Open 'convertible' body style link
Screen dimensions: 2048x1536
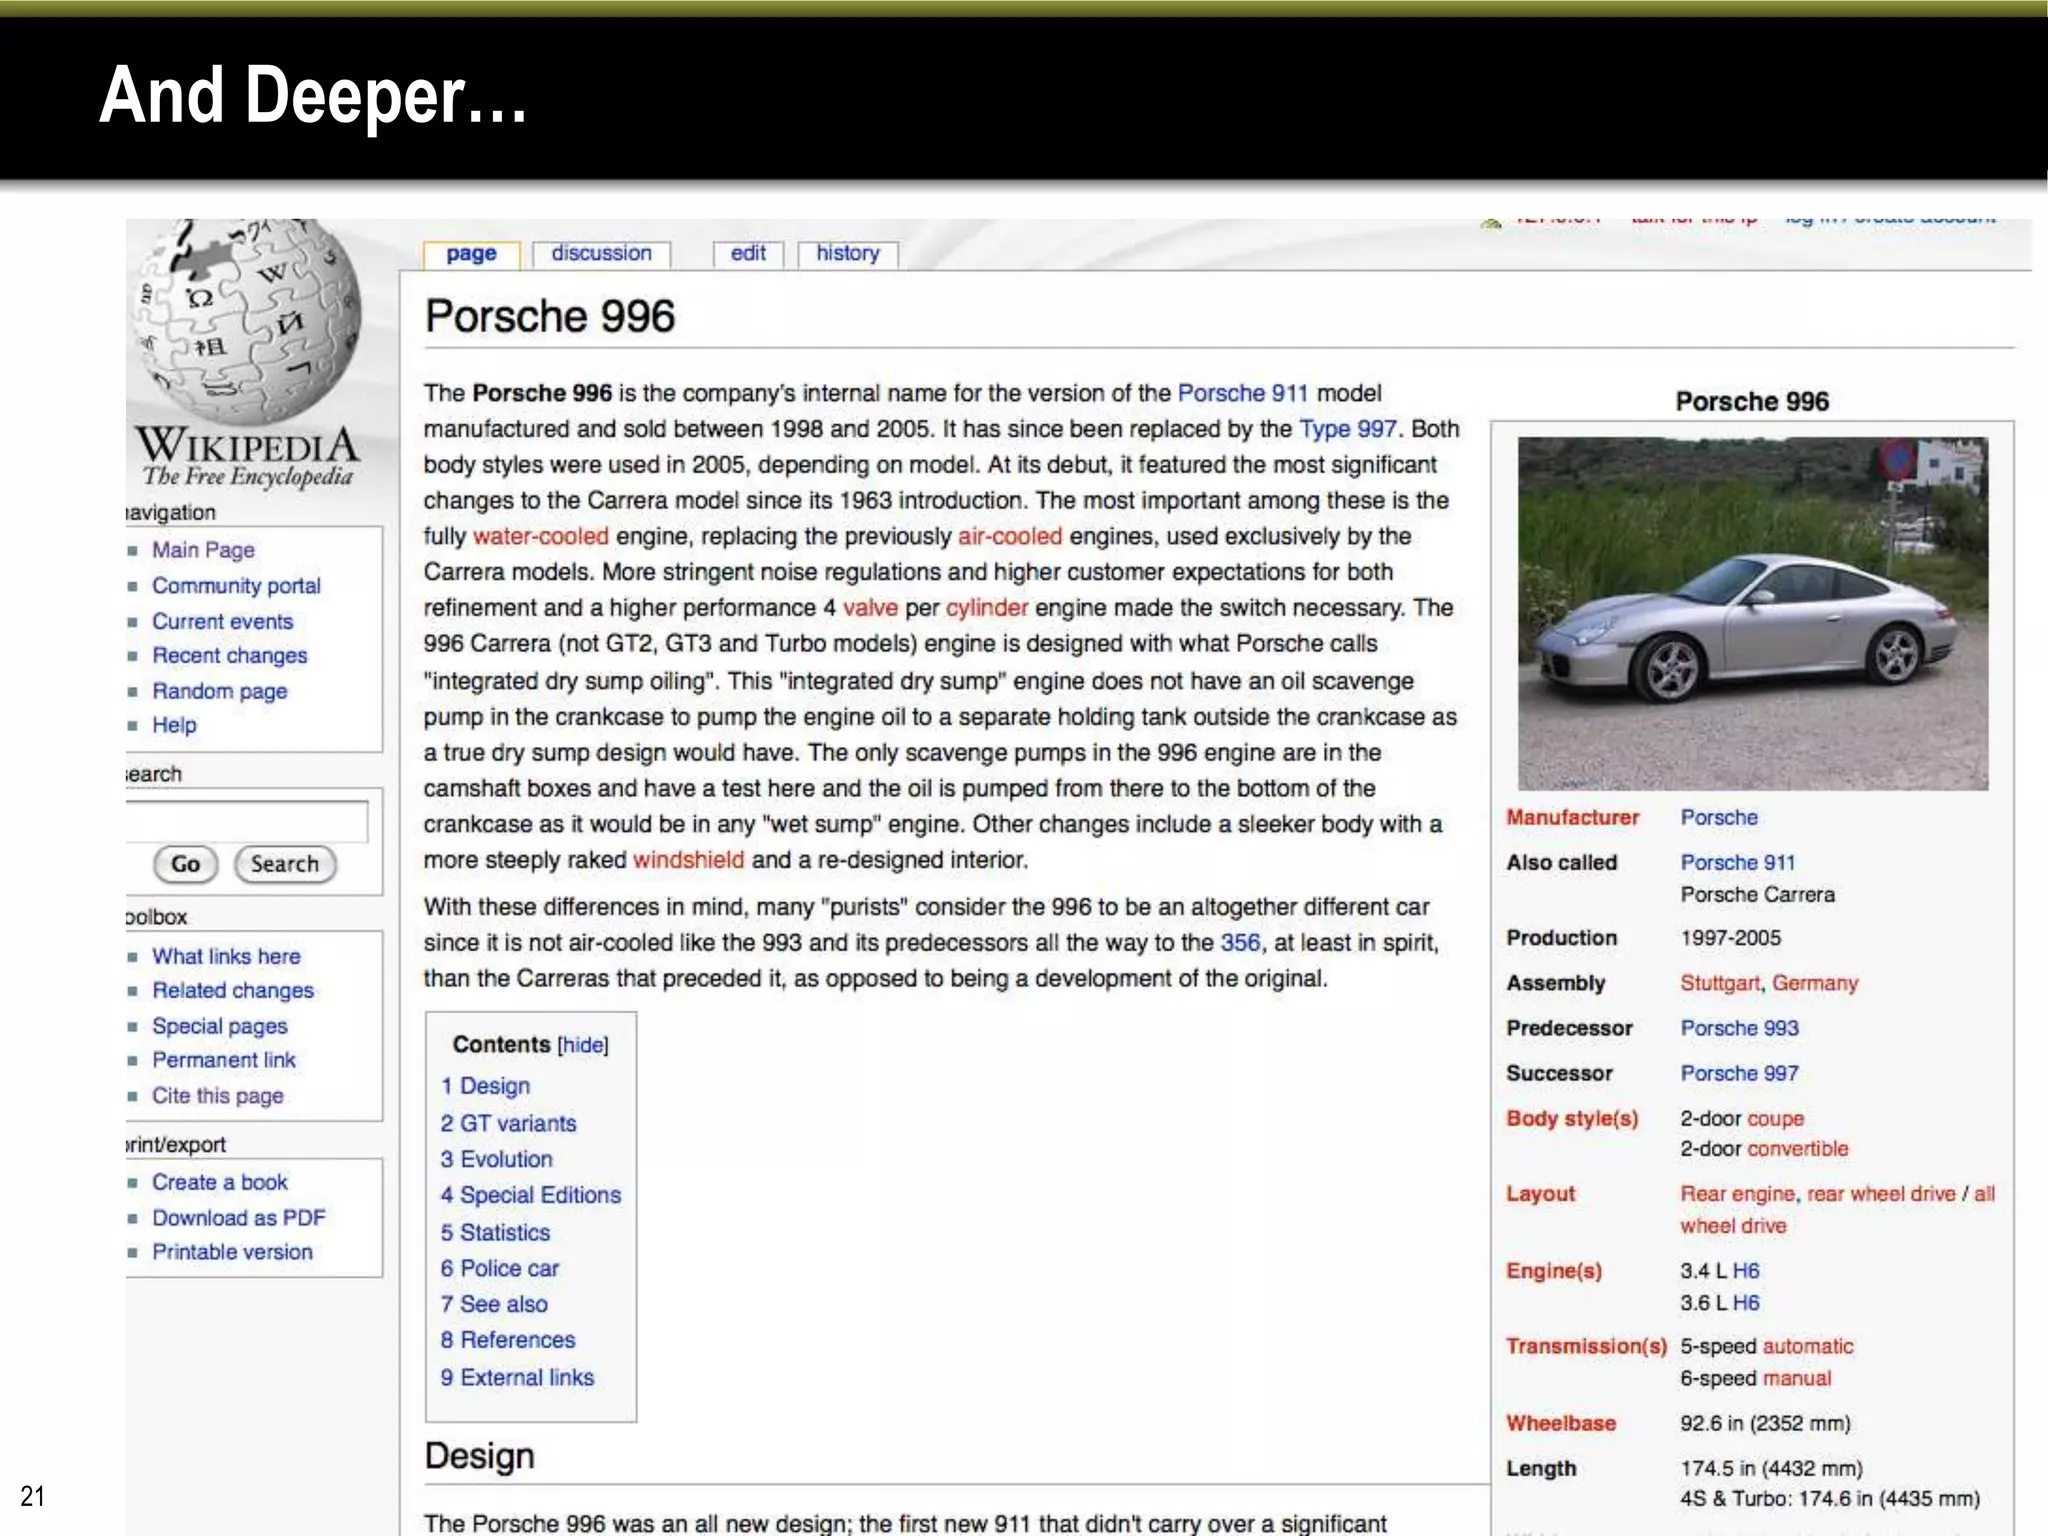click(x=1798, y=1149)
